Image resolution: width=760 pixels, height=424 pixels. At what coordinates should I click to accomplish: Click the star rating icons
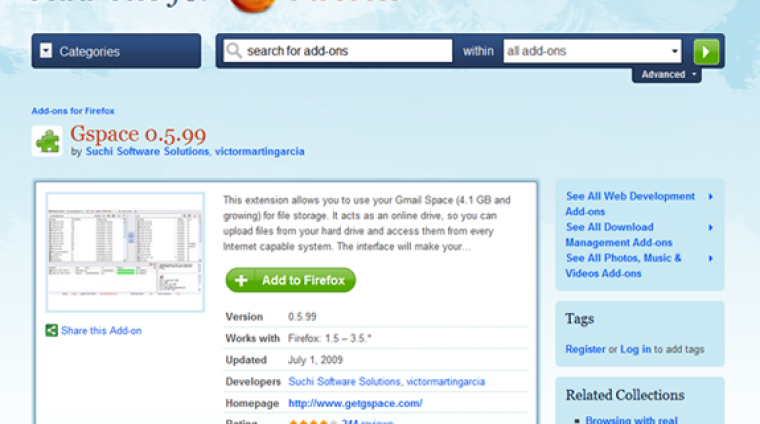tap(312, 422)
